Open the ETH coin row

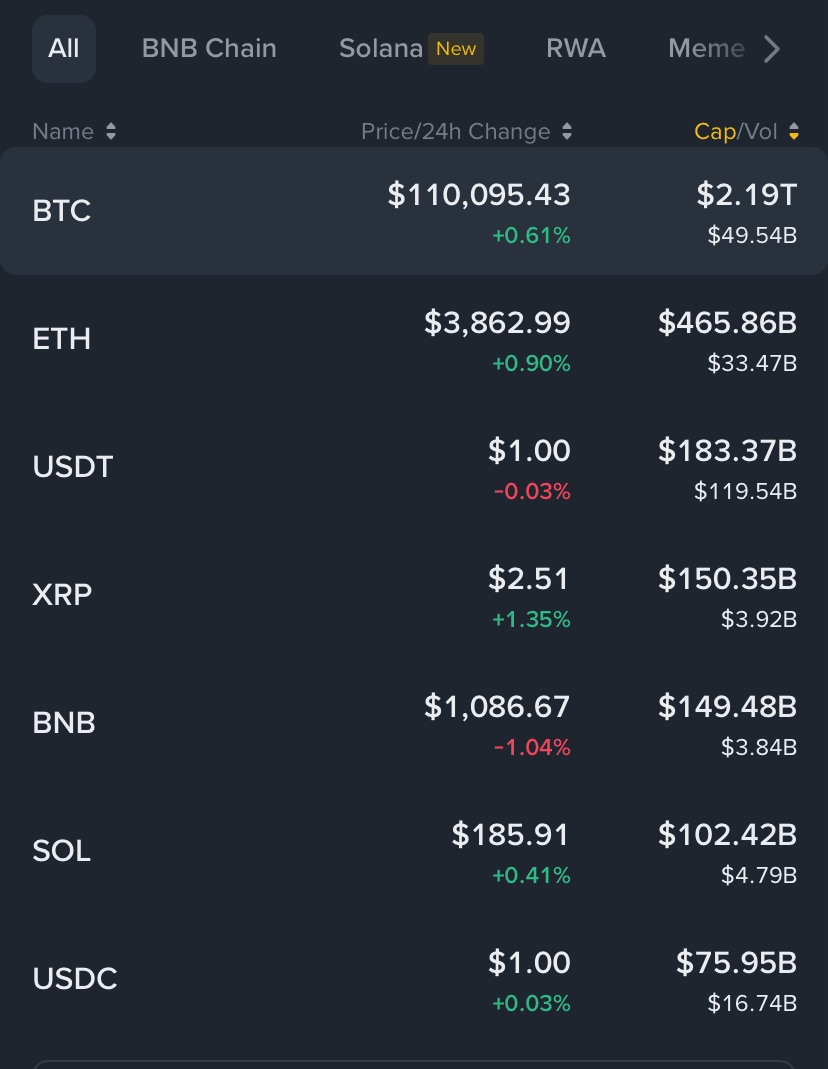[414, 339]
